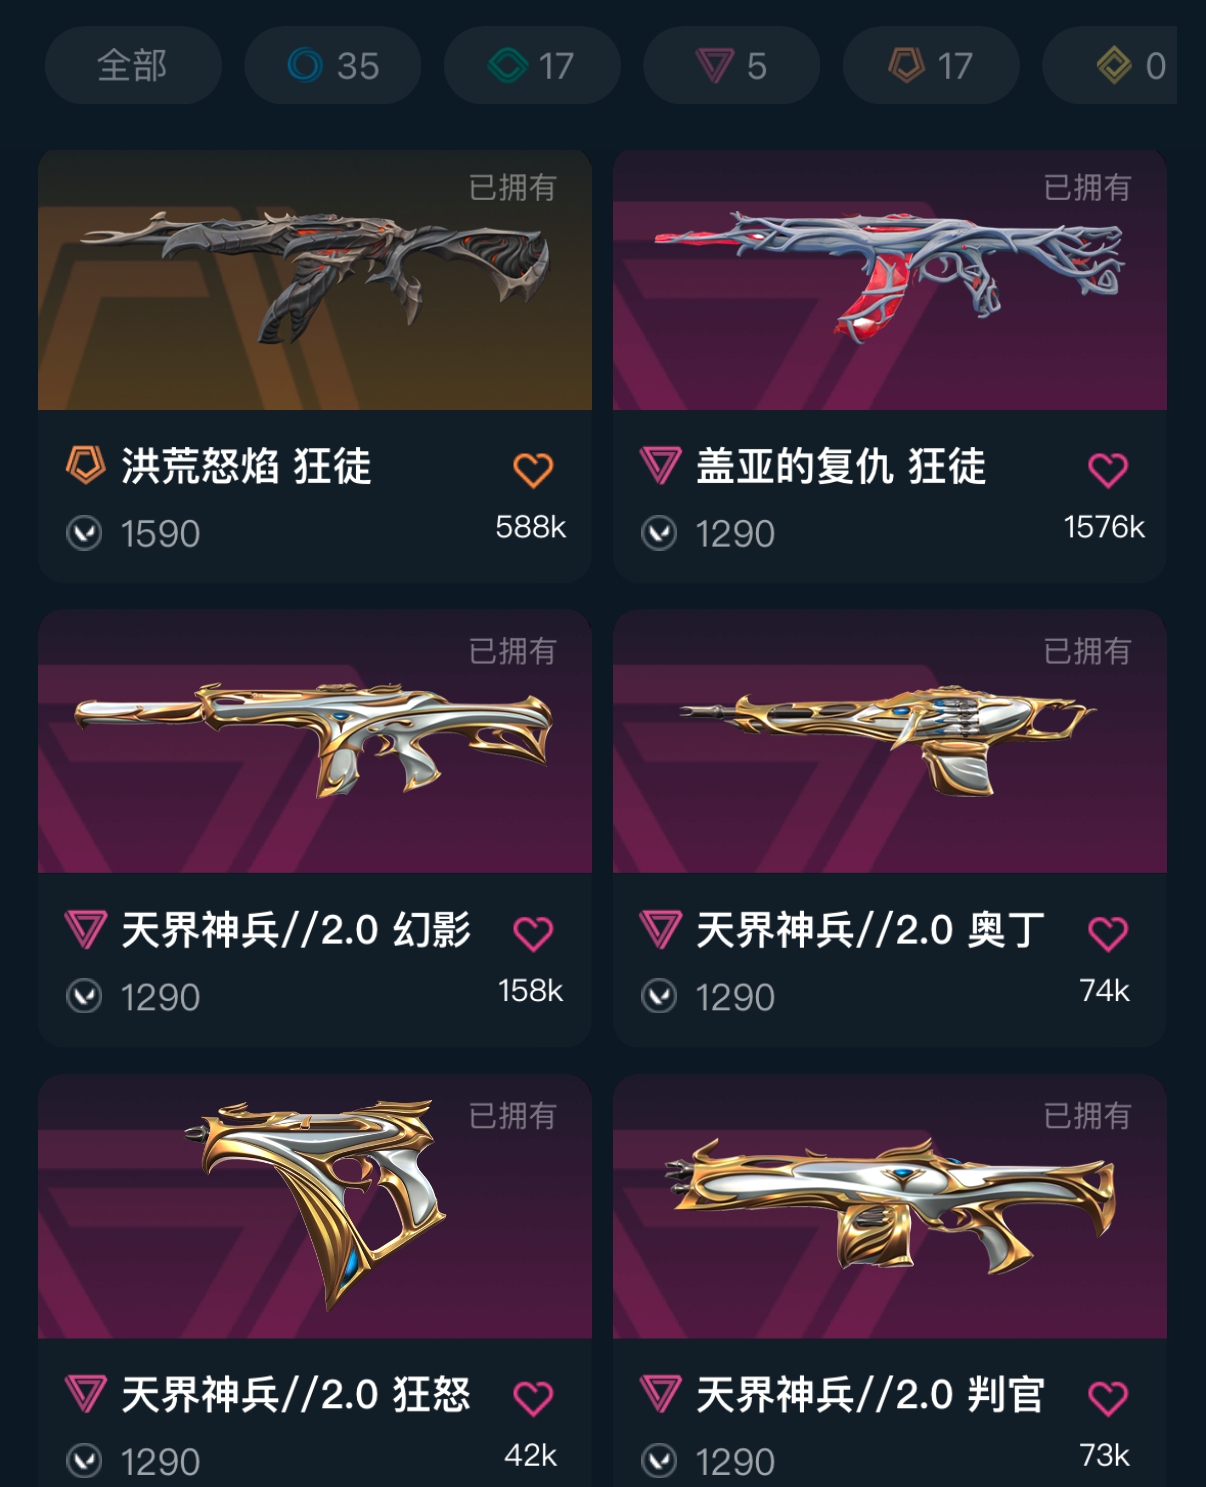1206x1487 pixels.
Task: Toggle favorite heart on 天界神兵//2.0 奥丁
Action: coord(1108,933)
